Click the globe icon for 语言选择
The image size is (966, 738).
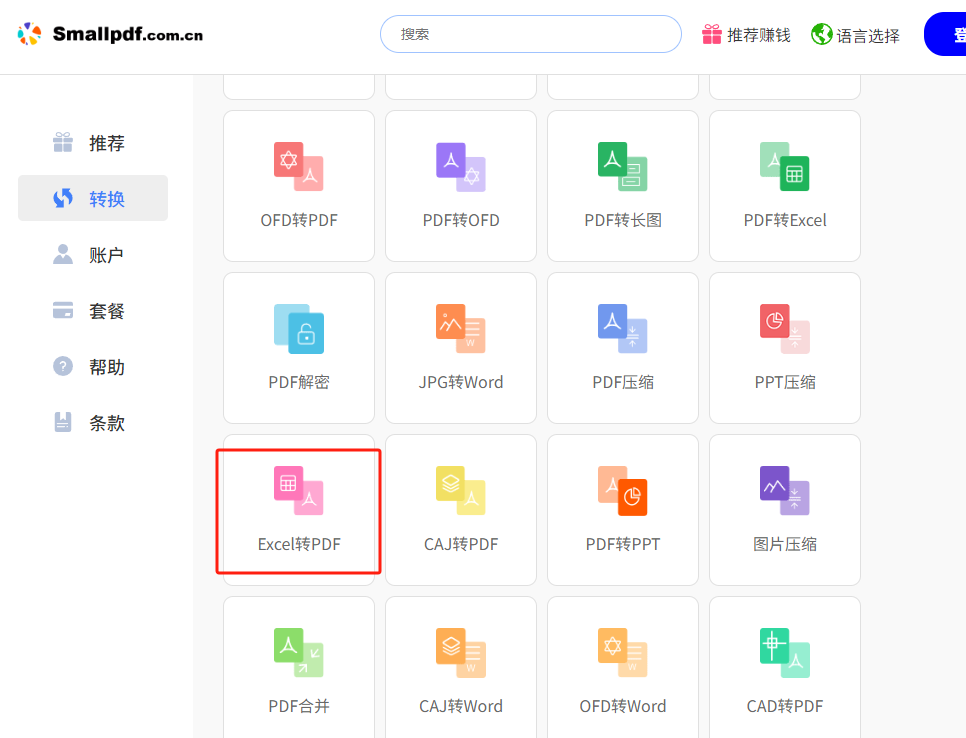(x=821, y=34)
